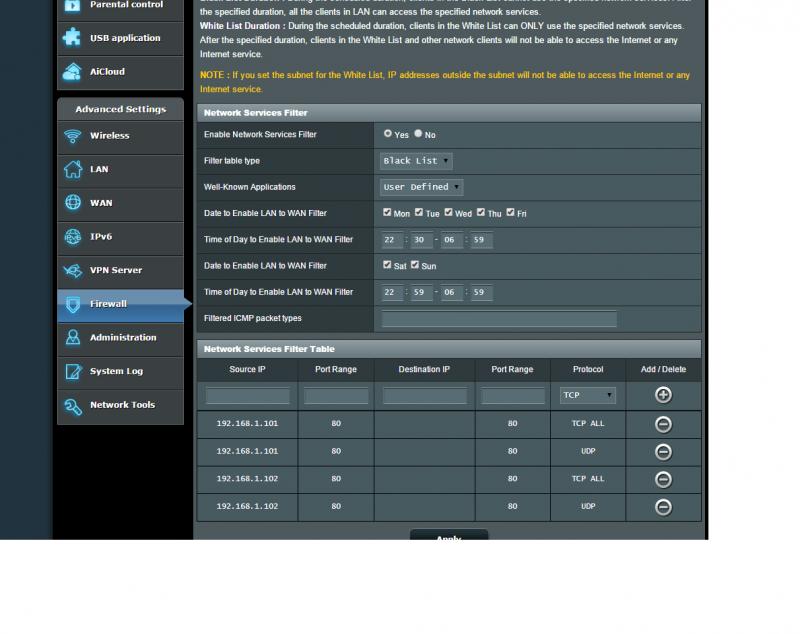The image size is (800, 634).
Task: Open the IPv6 settings page
Action: click(x=120, y=237)
